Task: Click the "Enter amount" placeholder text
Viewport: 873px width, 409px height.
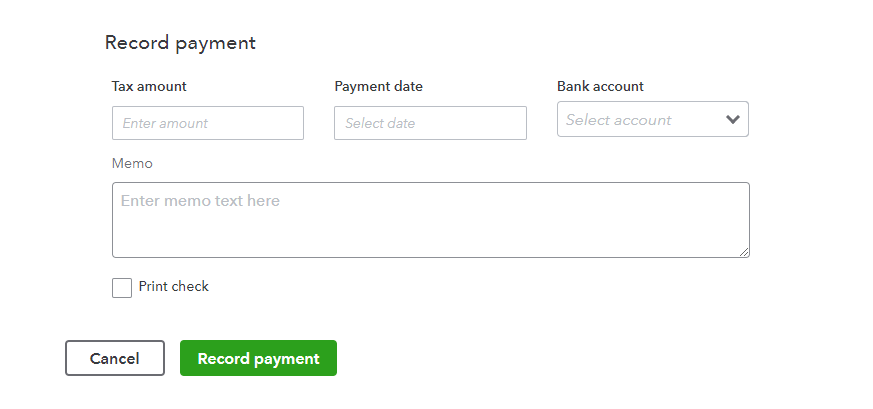Action: click(165, 123)
